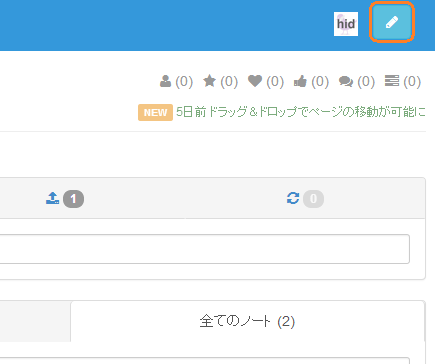Switch to 全てのノート (2) tab
This screenshot has width=436, height=364.
point(247,321)
